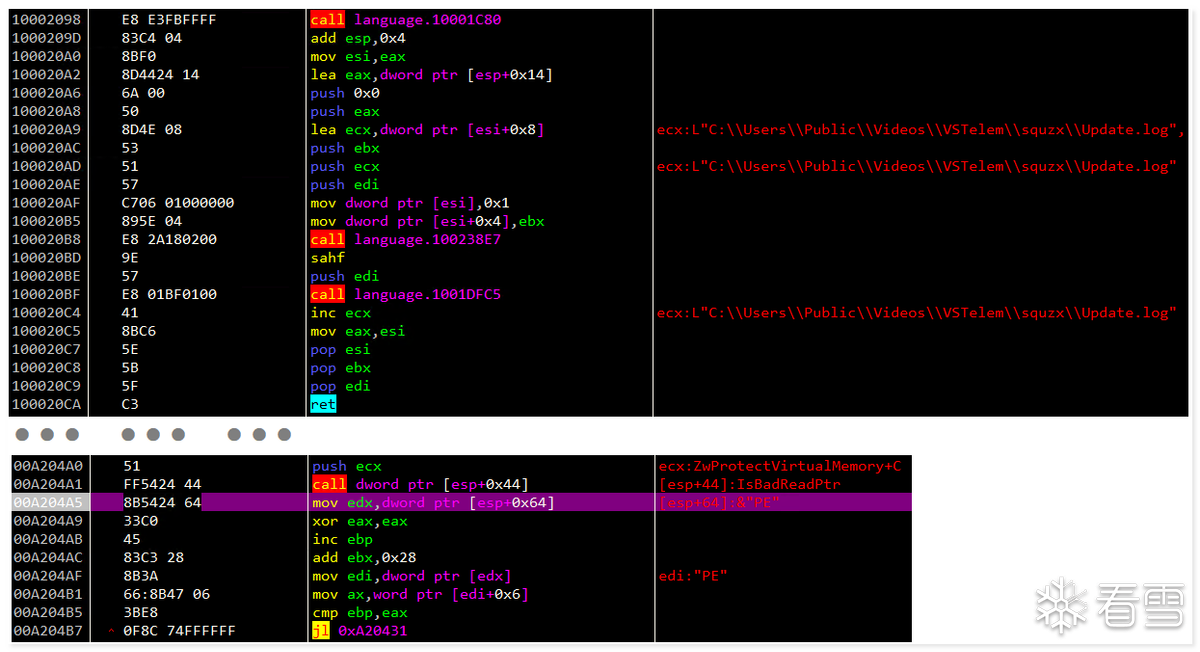The image size is (1200, 652).
Task: Click the 'edi:"PE"' comment
Action: click(693, 576)
